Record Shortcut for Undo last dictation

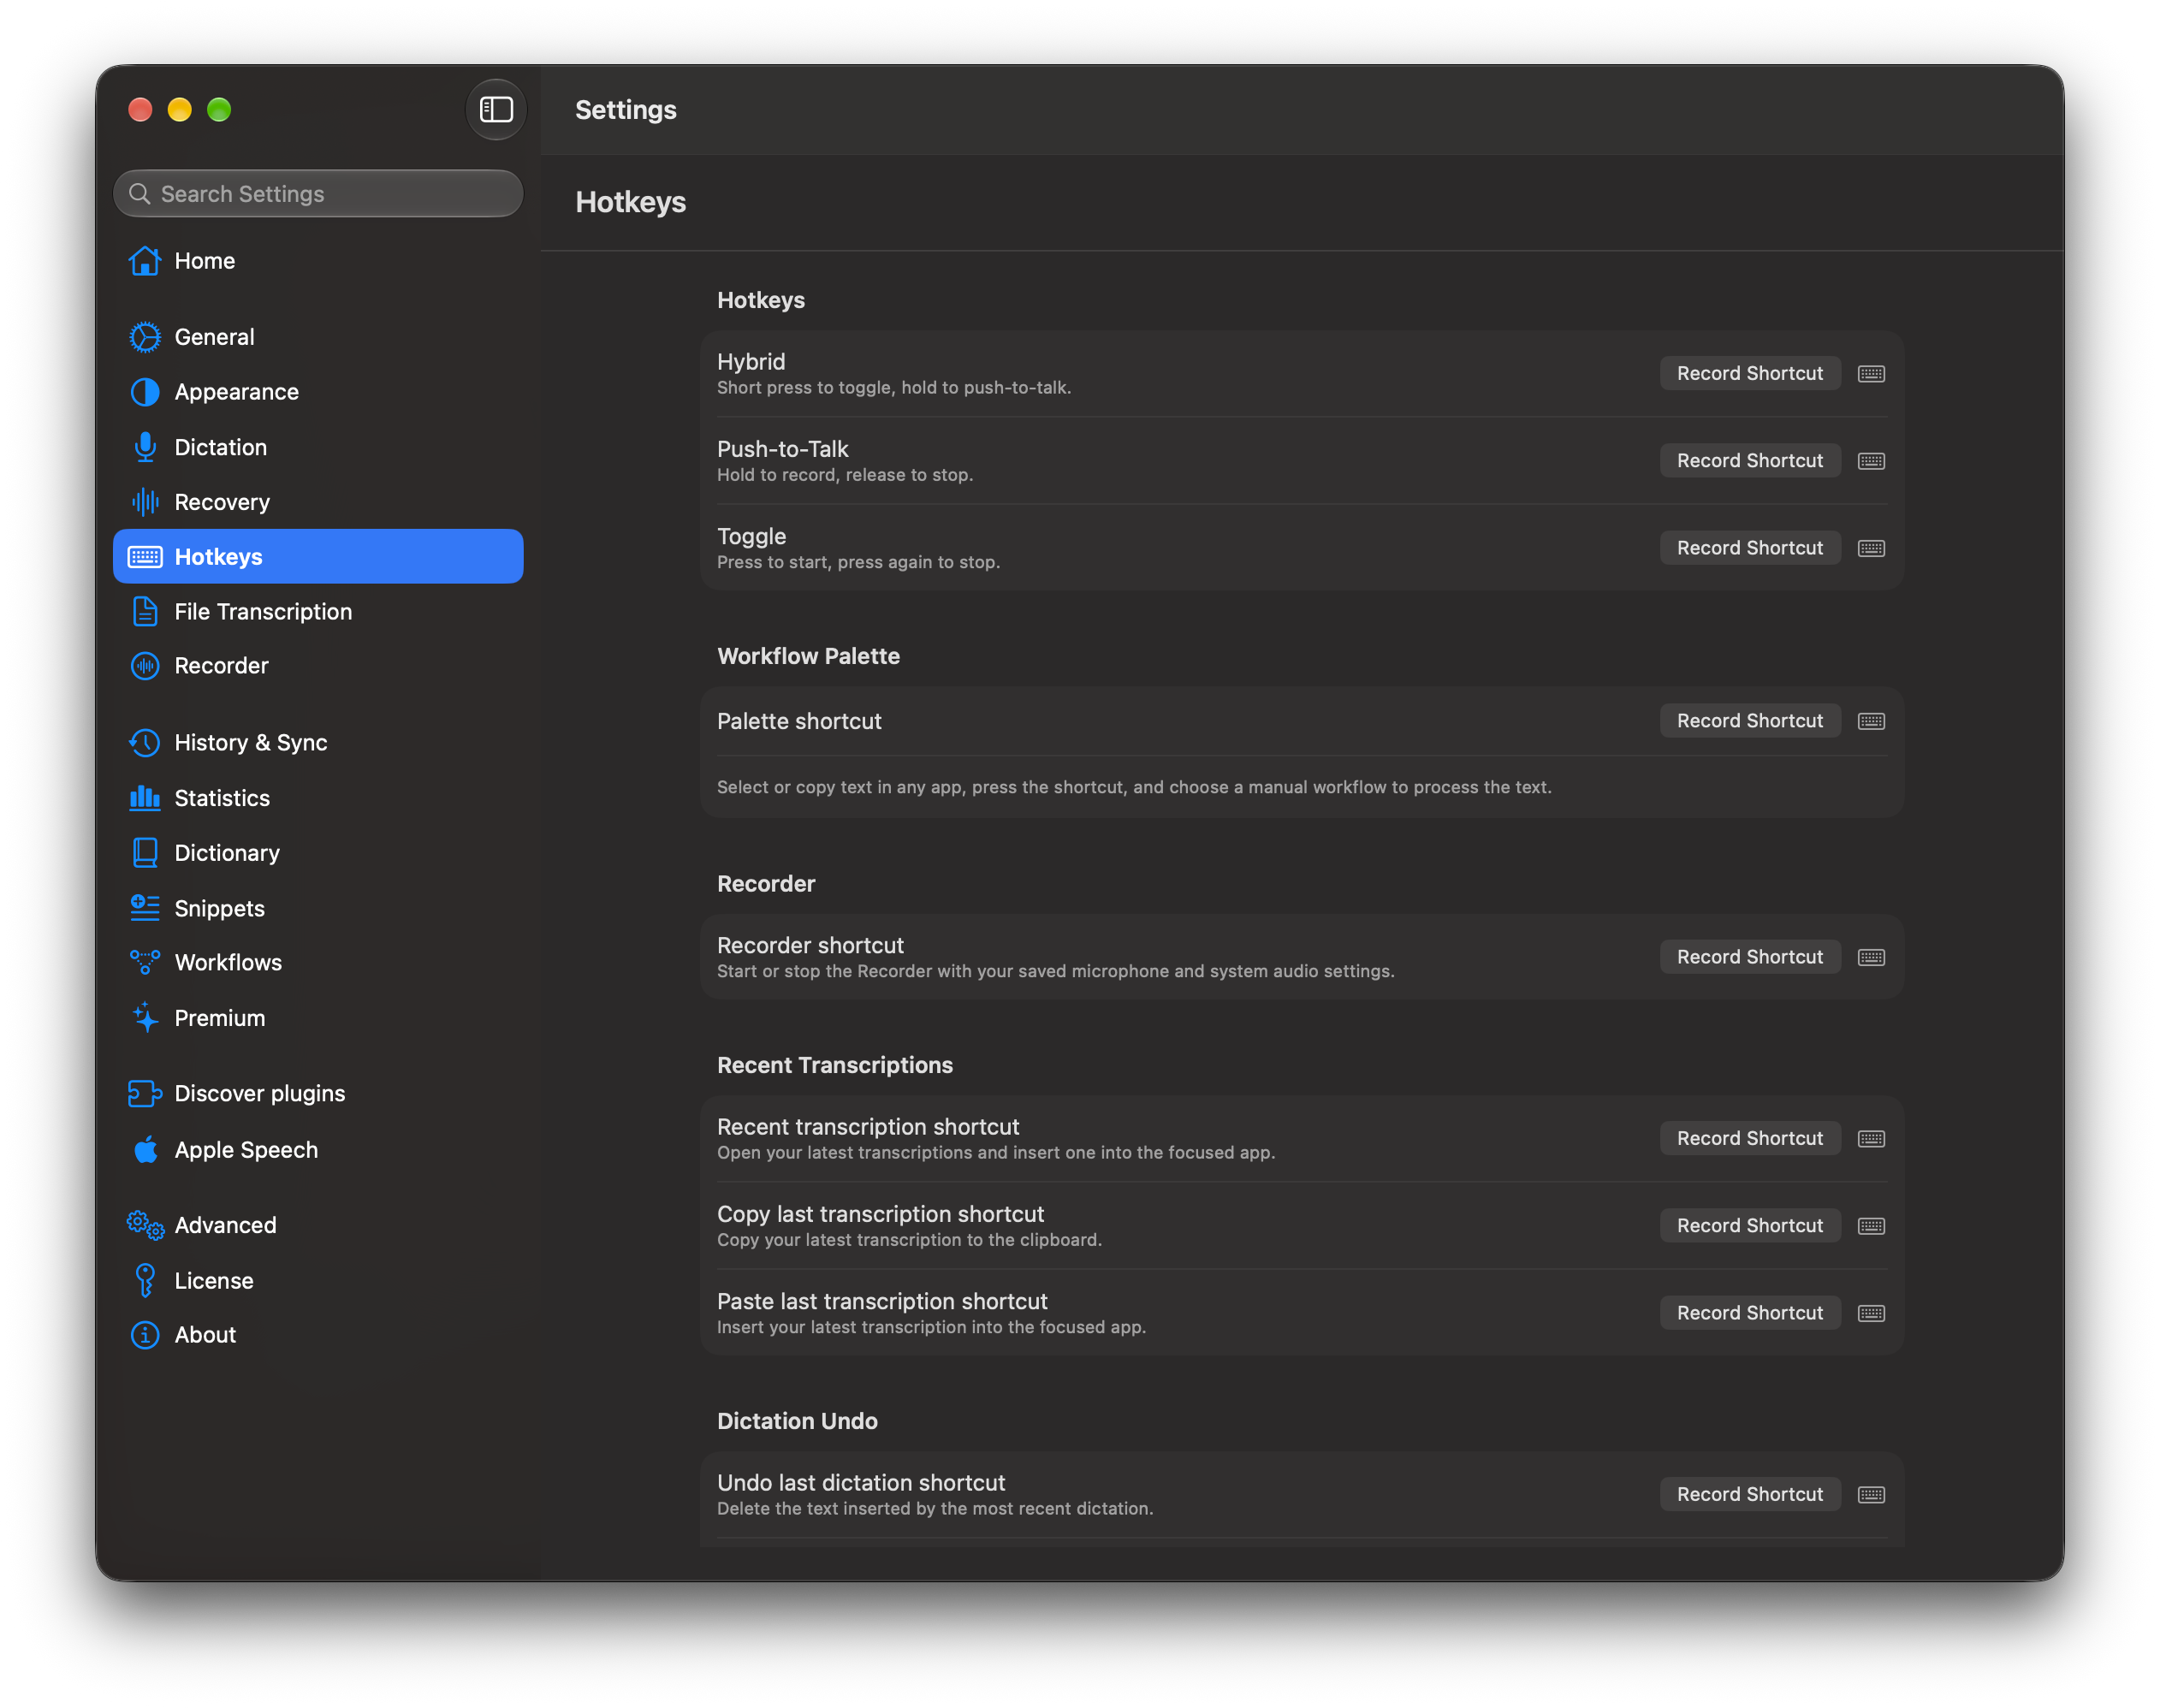click(x=1749, y=1493)
